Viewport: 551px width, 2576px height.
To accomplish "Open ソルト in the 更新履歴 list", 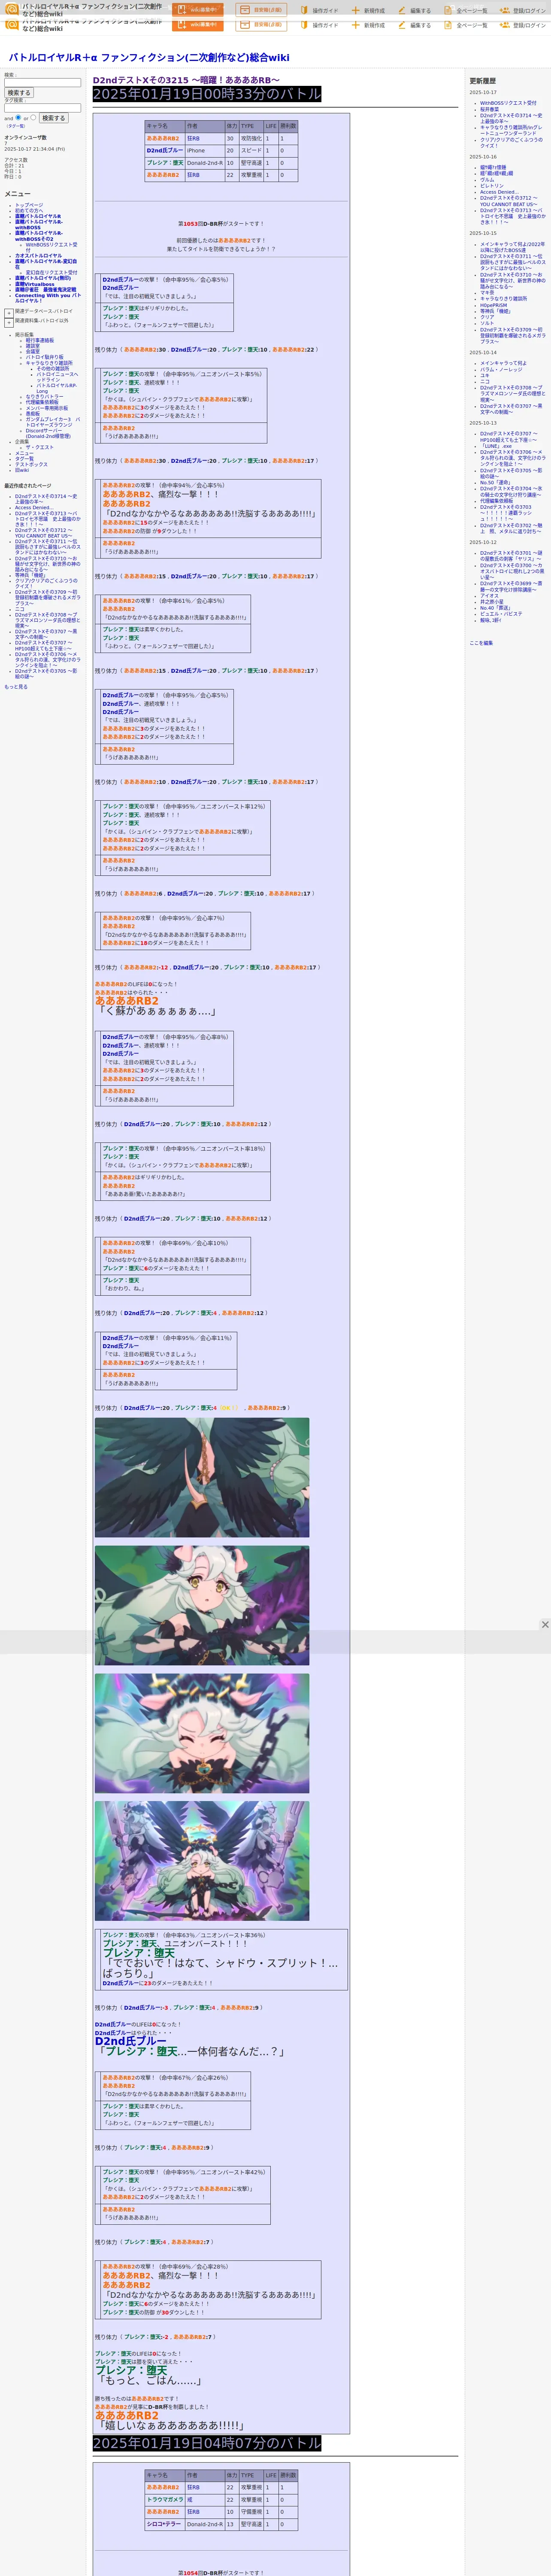I will [487, 323].
